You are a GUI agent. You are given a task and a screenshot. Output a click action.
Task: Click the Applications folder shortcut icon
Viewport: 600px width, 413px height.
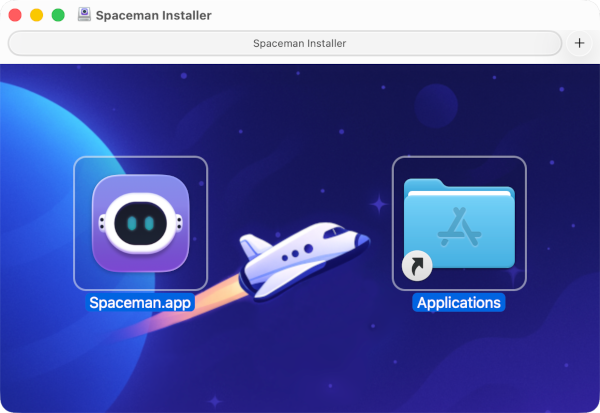[459, 228]
